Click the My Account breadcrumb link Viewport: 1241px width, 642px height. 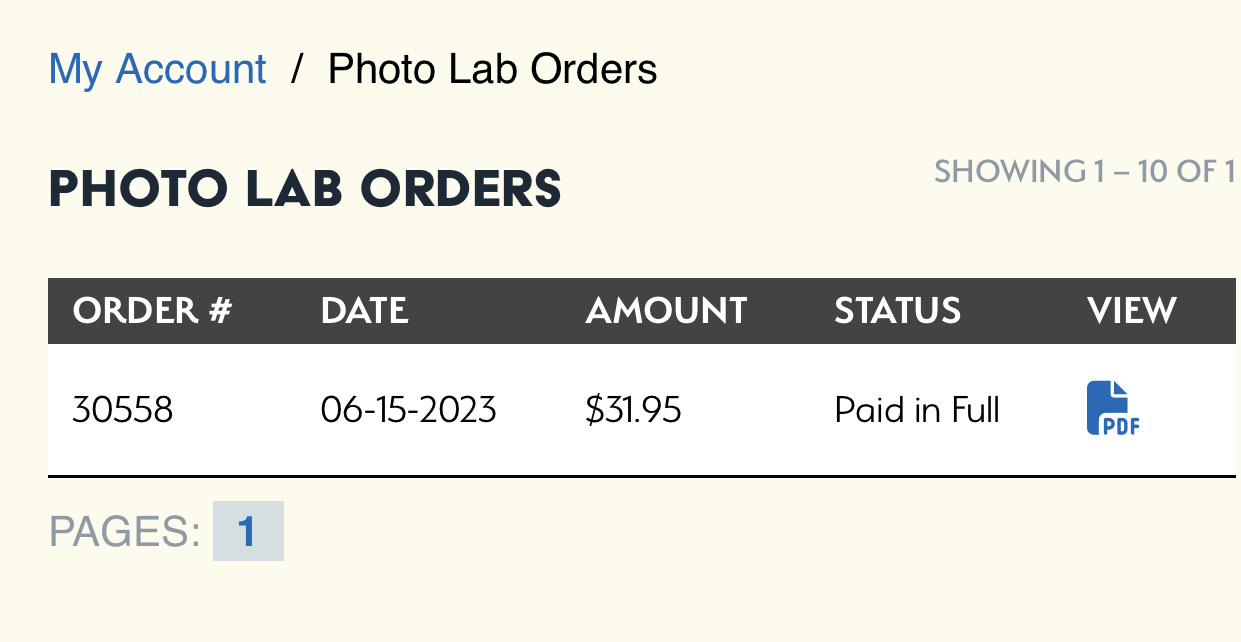click(157, 69)
